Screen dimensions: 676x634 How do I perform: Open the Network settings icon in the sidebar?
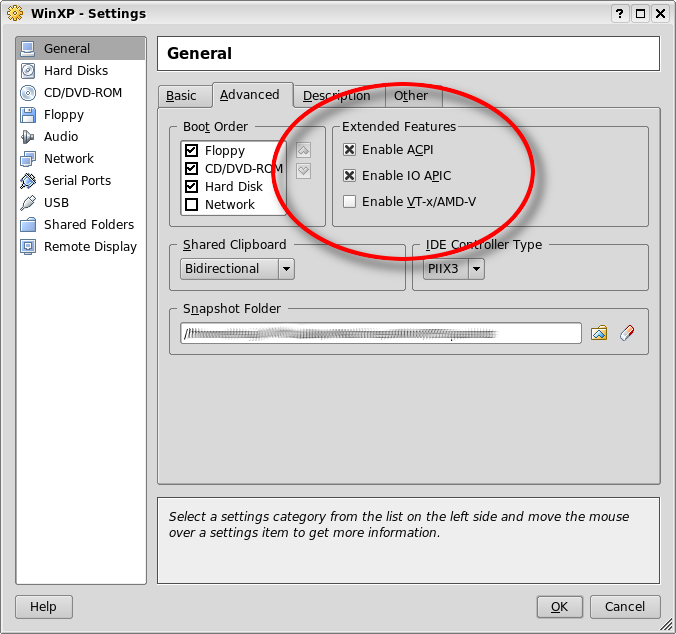point(28,159)
